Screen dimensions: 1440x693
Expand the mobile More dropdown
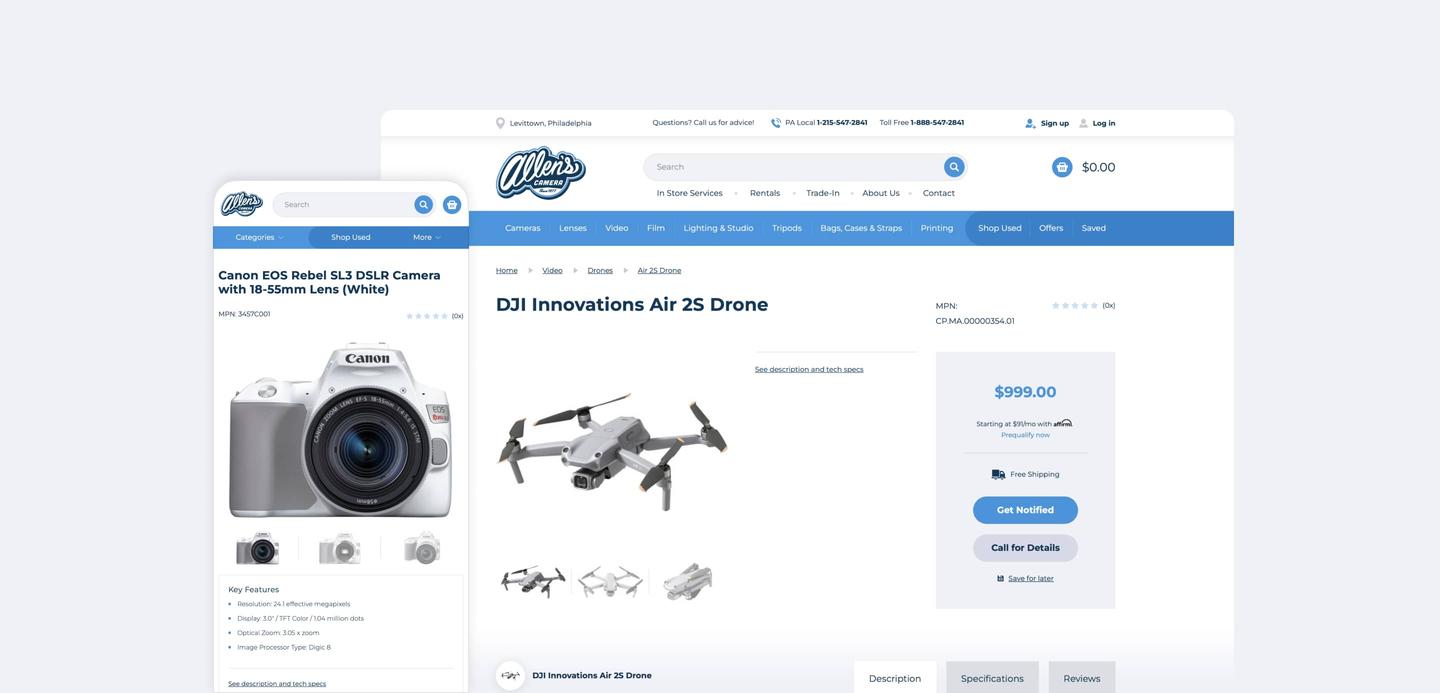[427, 237]
